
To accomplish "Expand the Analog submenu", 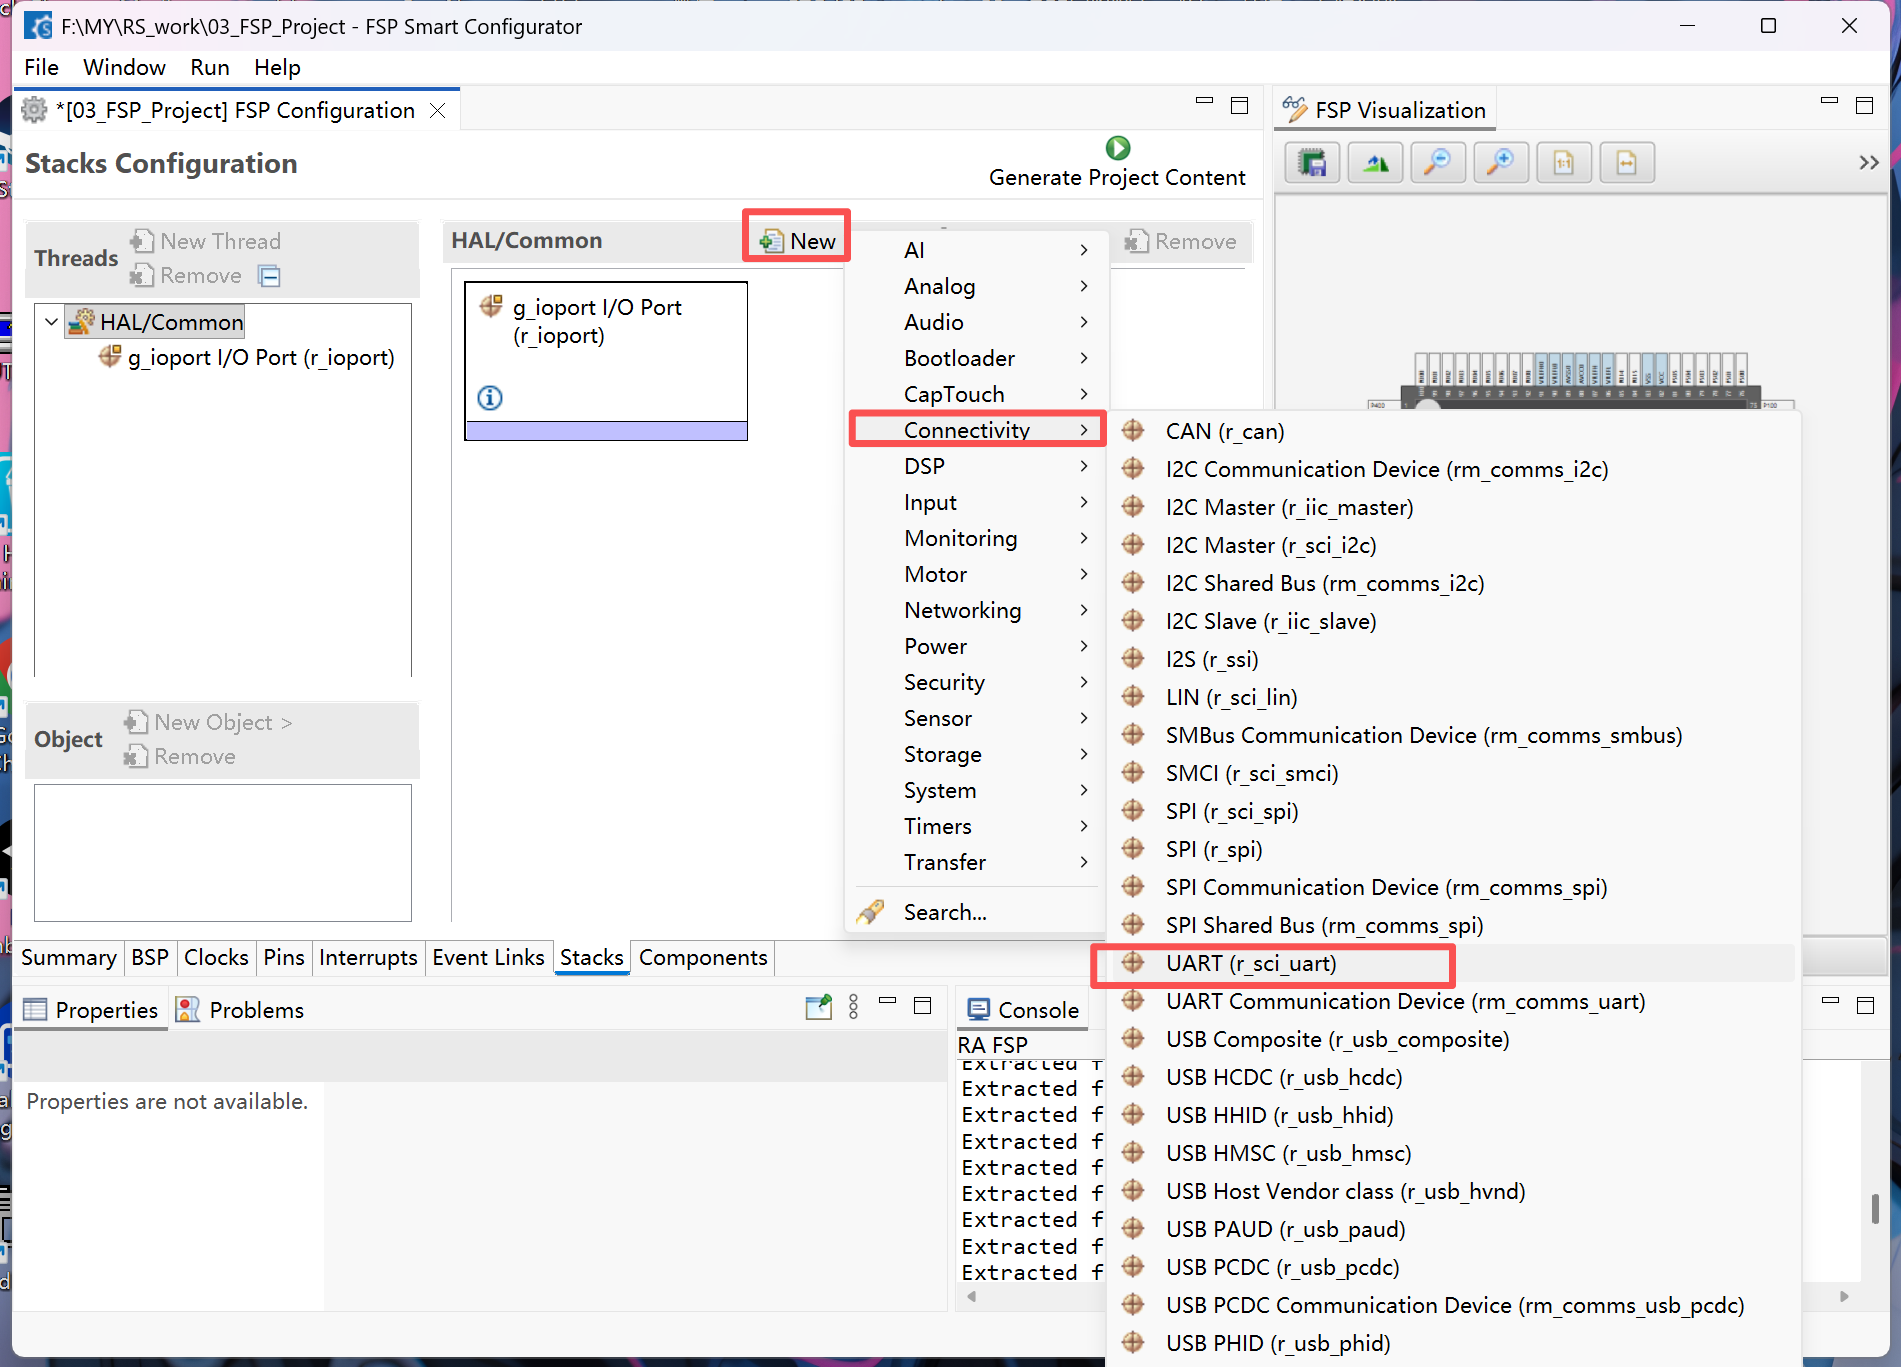I will click(976, 286).
